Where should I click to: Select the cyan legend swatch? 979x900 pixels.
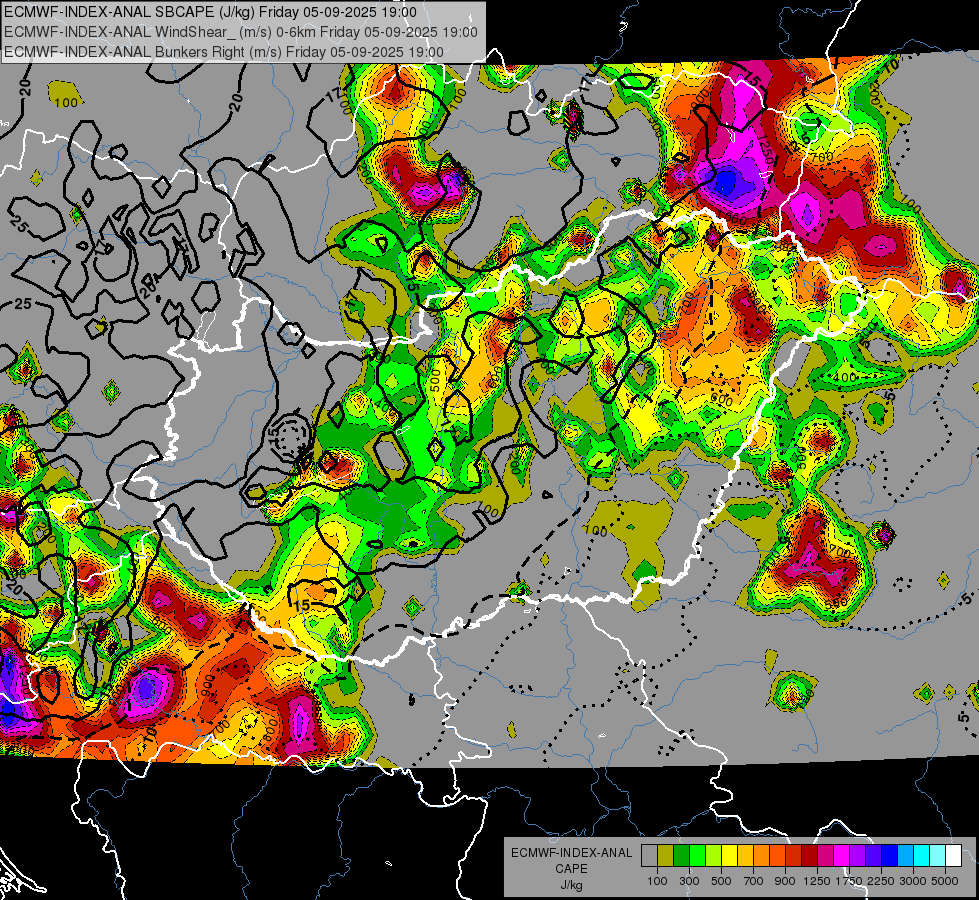922,856
